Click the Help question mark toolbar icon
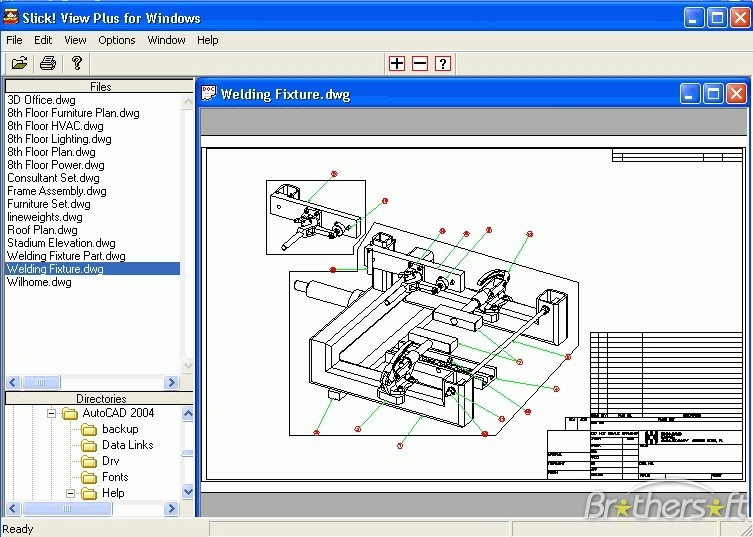Screen dimensions: 753x537 pos(76,63)
